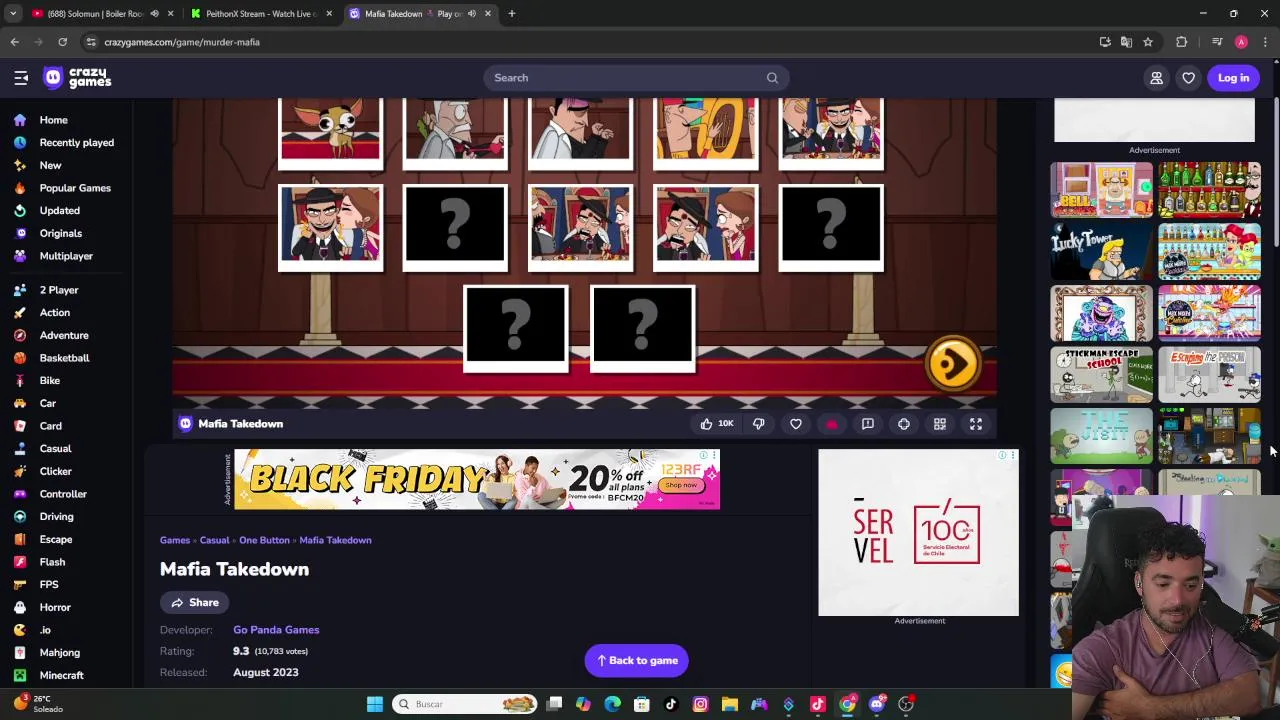Dislike the game with thumbs down
Image resolution: width=1280 pixels, height=720 pixels.
759,424
